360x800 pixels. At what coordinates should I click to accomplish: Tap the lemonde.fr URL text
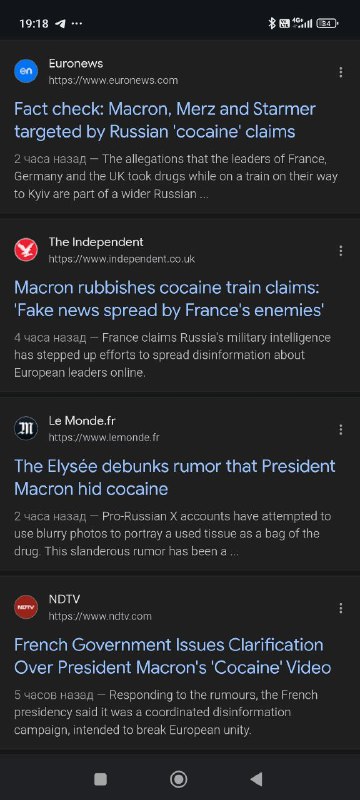pyautogui.click(x=104, y=437)
